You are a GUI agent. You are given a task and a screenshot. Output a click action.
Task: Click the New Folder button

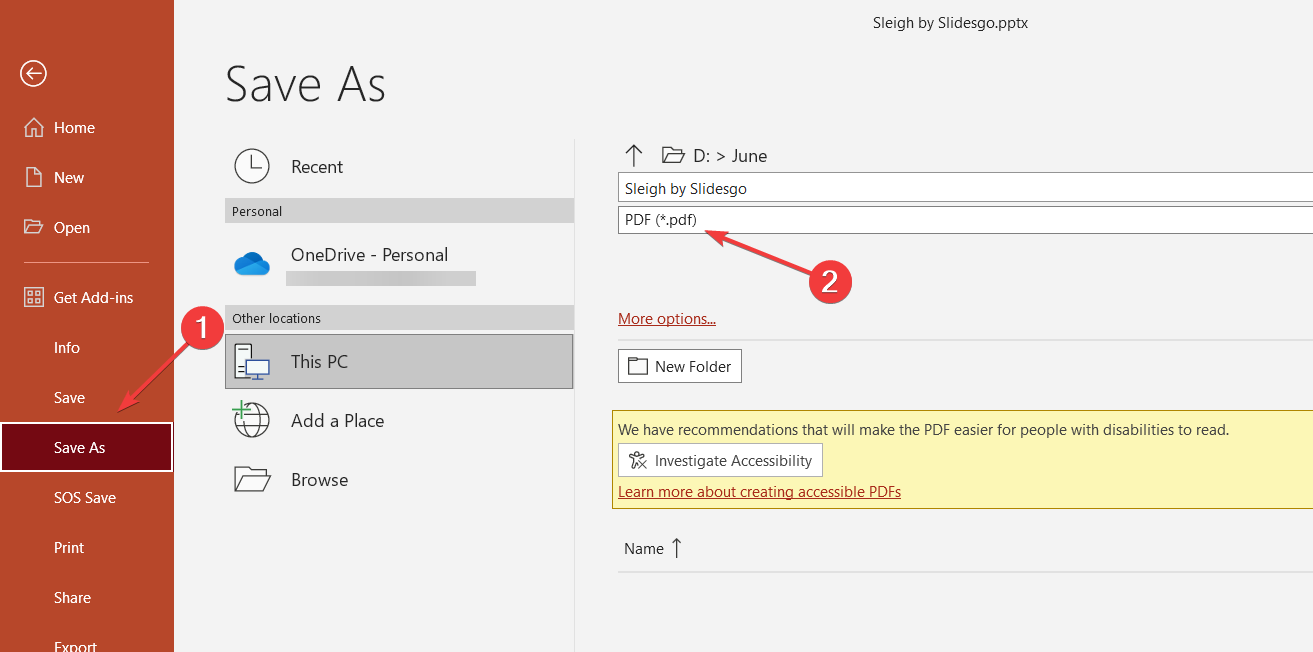click(680, 366)
